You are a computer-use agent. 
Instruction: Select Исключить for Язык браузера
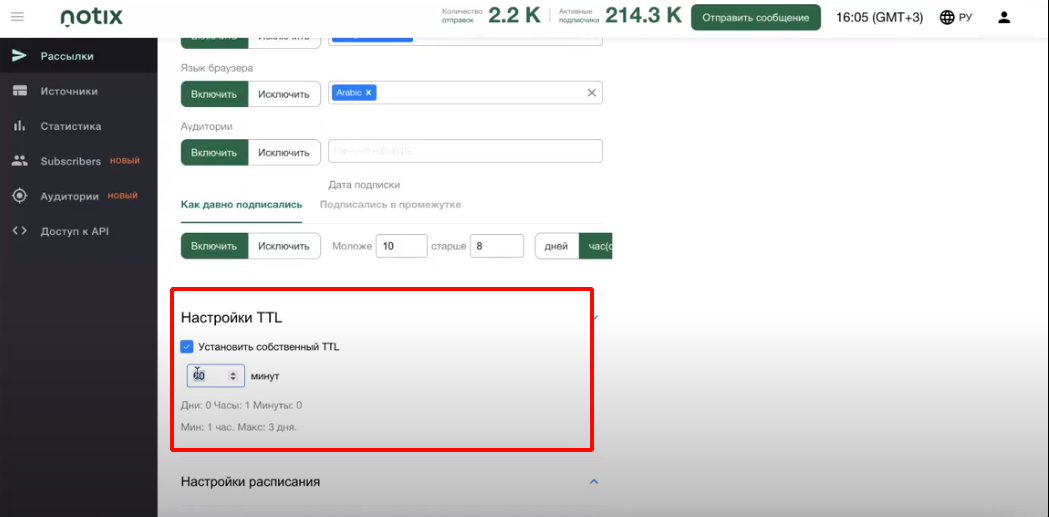point(284,94)
